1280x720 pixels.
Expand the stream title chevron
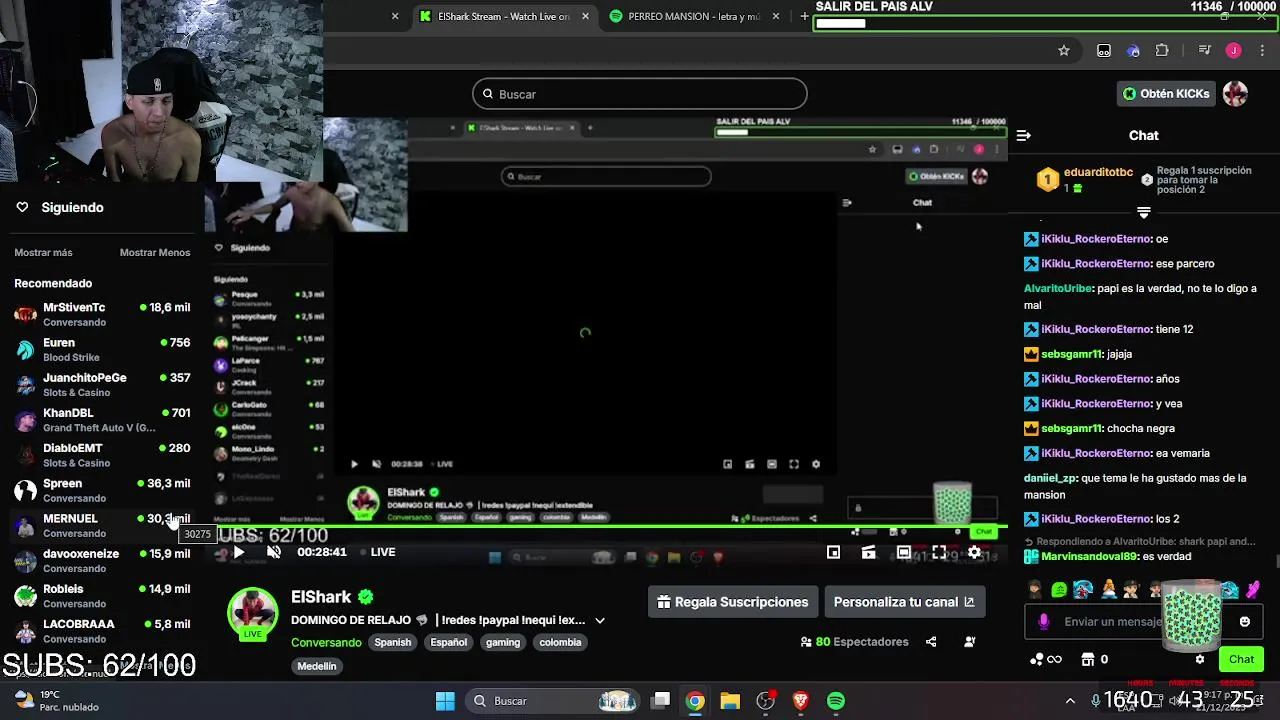coord(600,620)
